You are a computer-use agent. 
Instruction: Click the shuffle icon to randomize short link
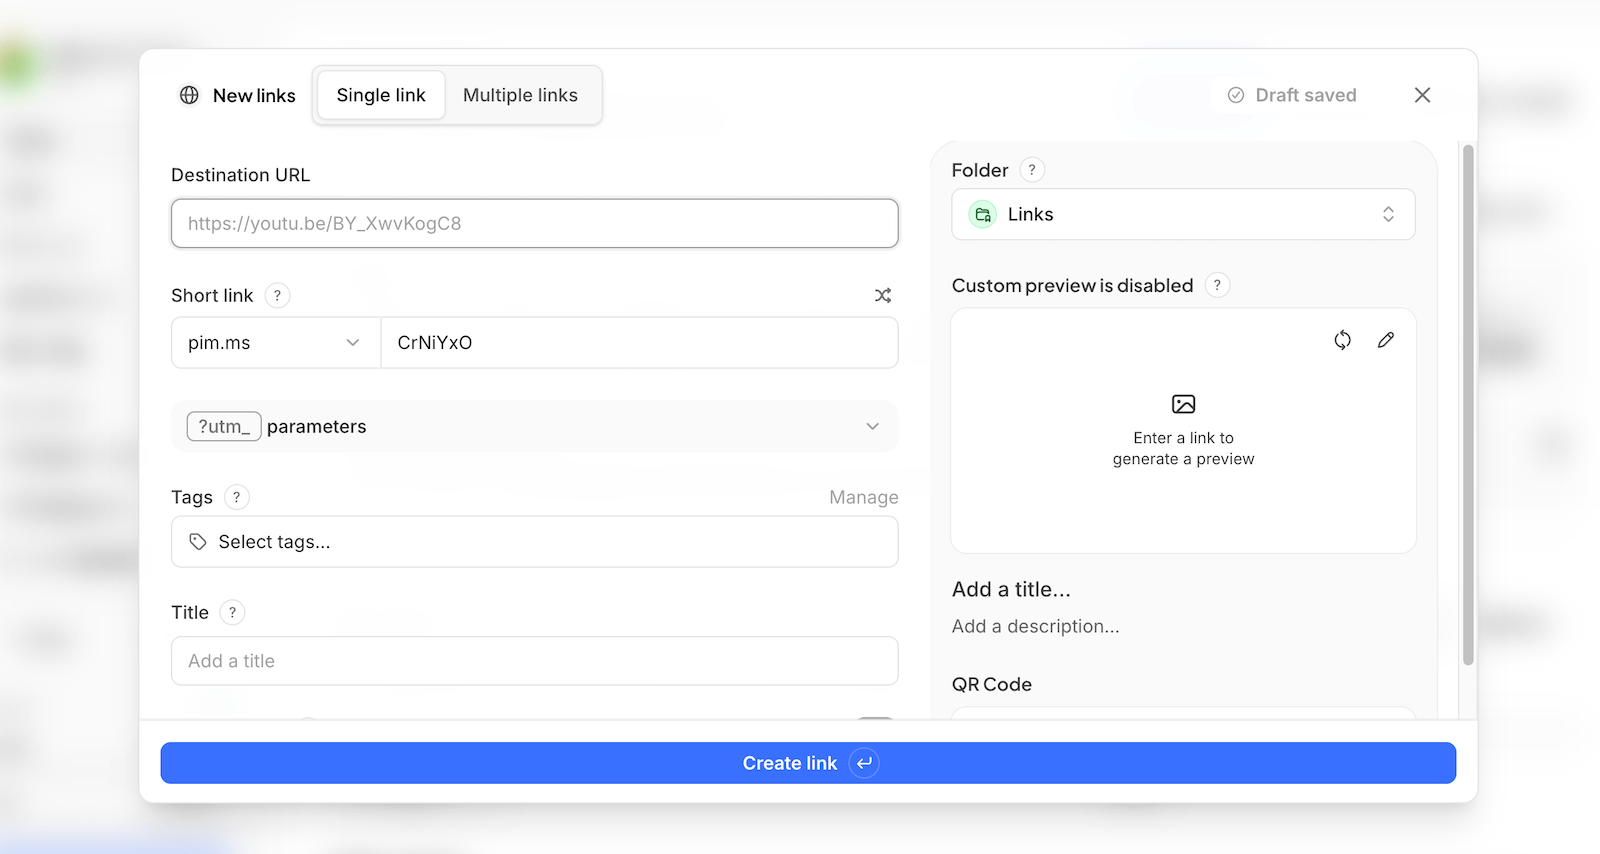pos(882,295)
